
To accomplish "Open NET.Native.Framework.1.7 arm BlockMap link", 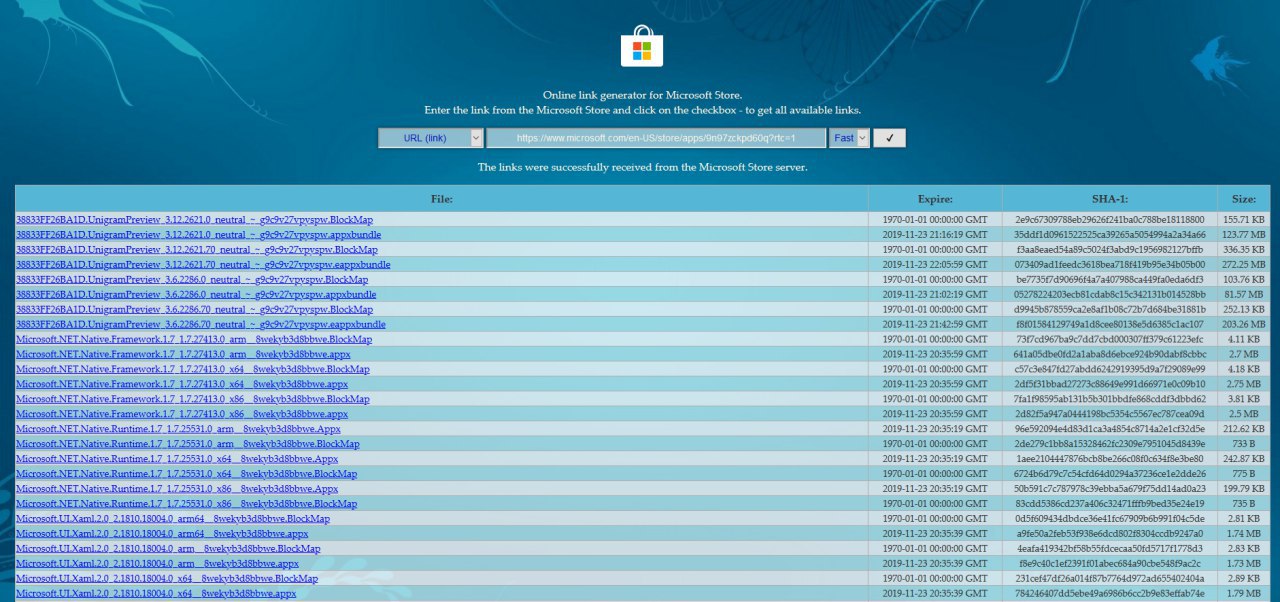I will (x=194, y=339).
